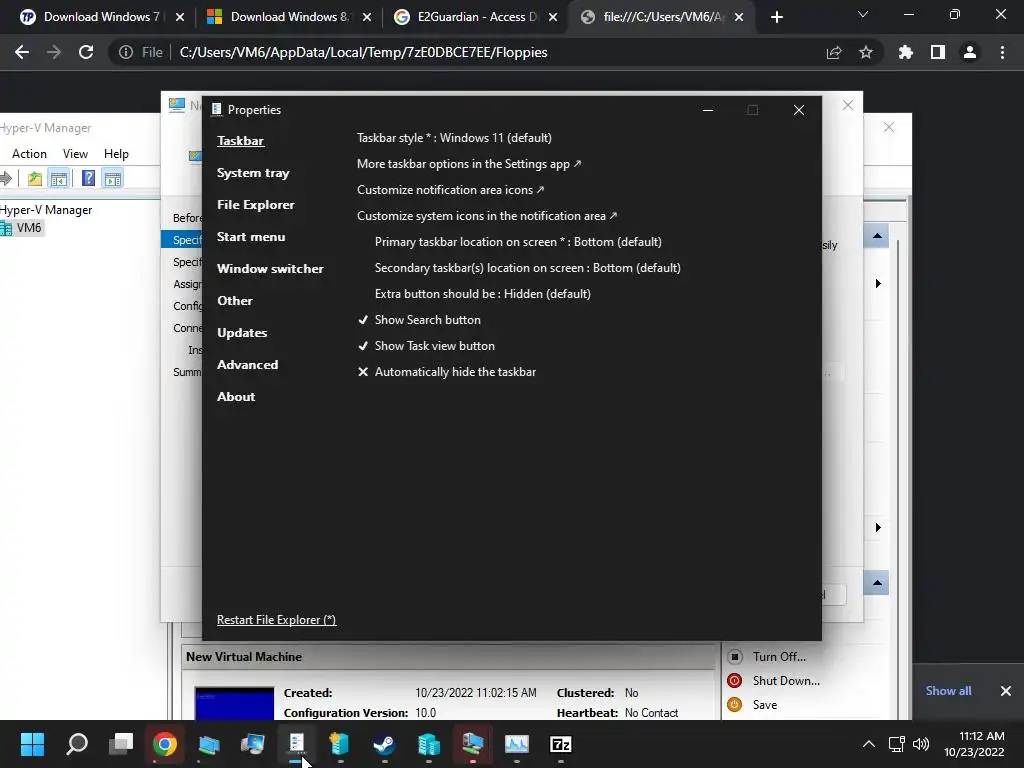The width and height of the screenshot is (1024, 768).
Task: Change Extra button should be option
Action: [483, 294]
